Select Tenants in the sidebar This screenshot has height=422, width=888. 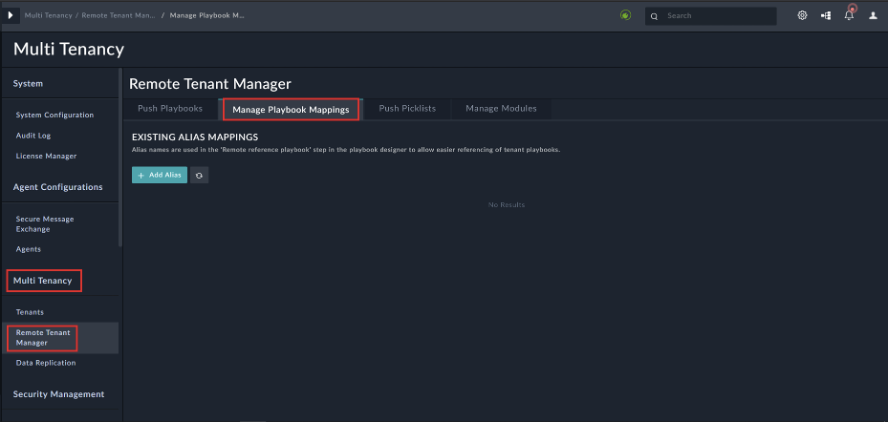pyautogui.click(x=30, y=312)
